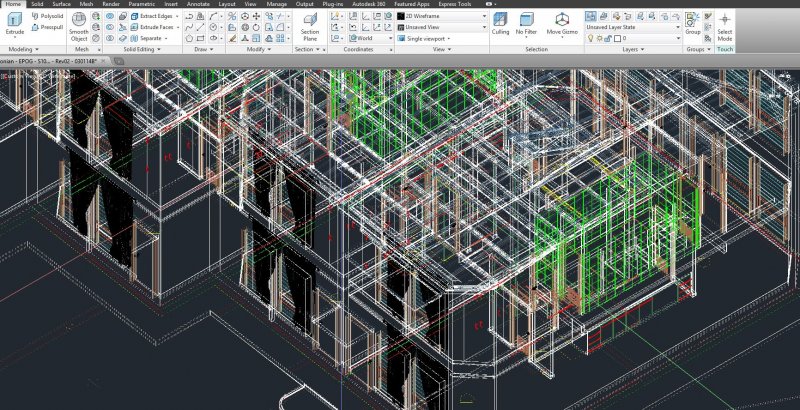Select the Extrude tool
The width and height of the screenshot is (800, 410).
click(14, 23)
